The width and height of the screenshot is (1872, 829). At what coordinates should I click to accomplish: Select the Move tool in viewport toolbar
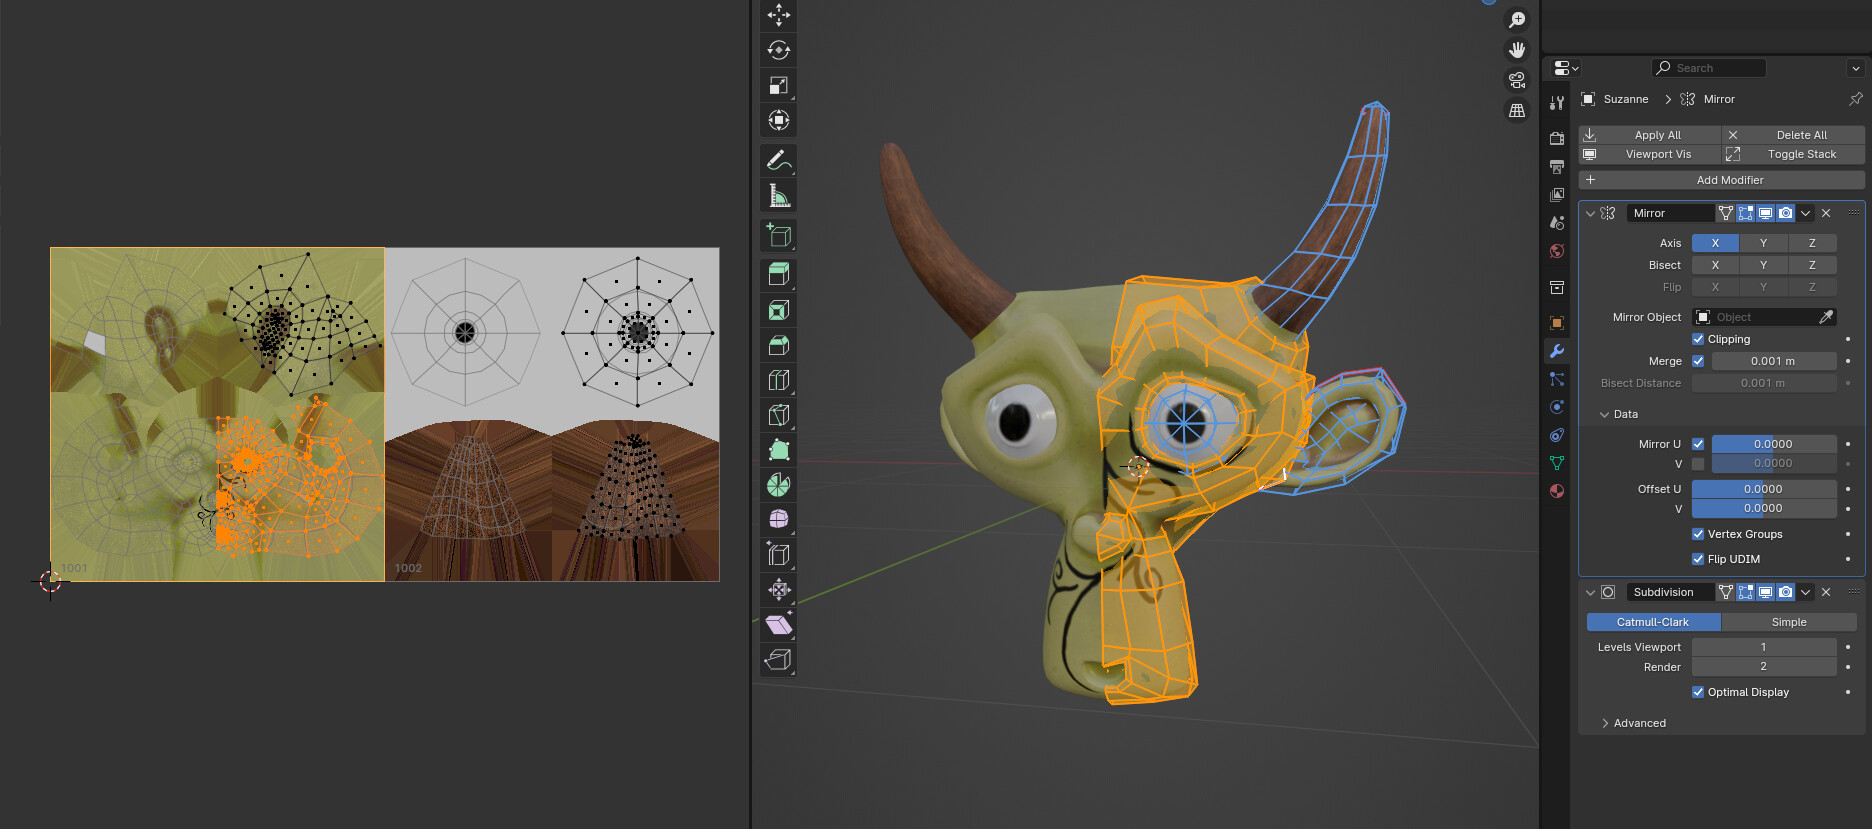click(x=779, y=15)
